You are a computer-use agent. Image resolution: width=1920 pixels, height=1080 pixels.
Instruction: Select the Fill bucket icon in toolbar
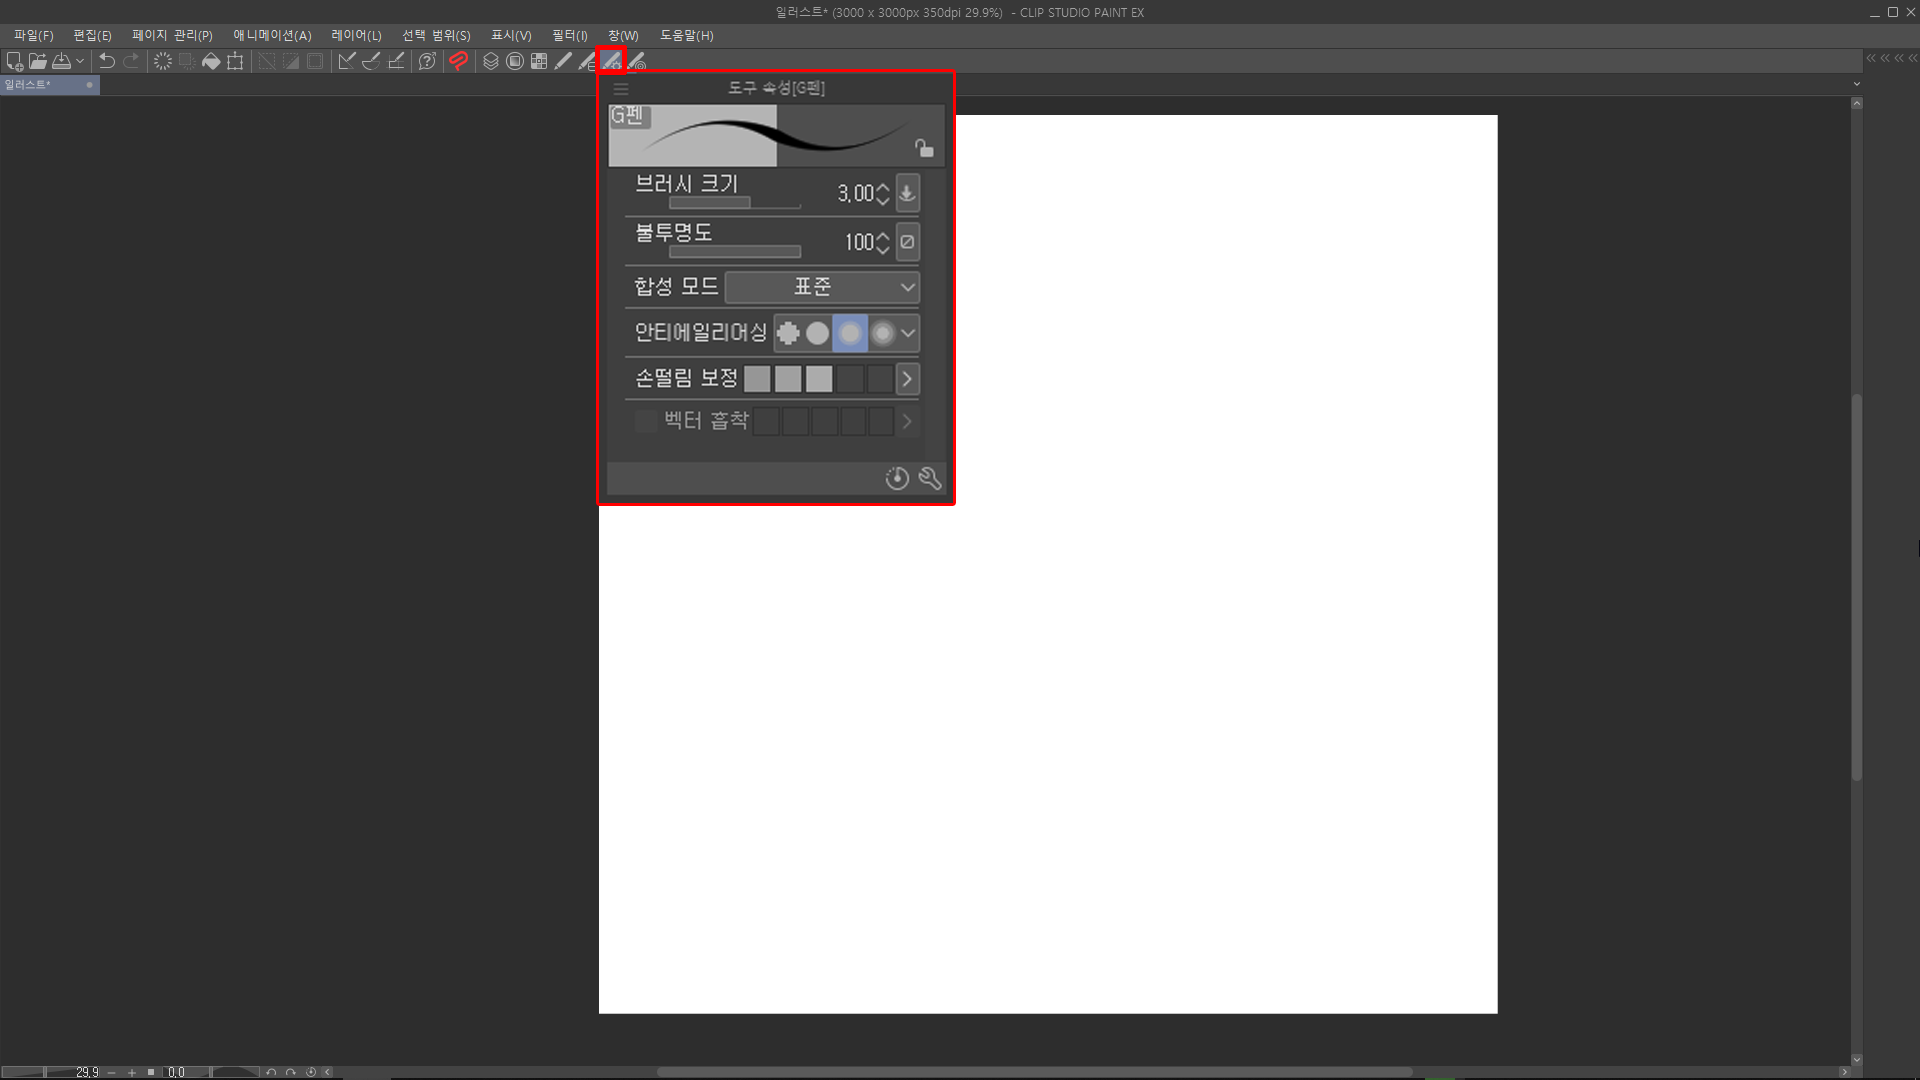pos(211,61)
